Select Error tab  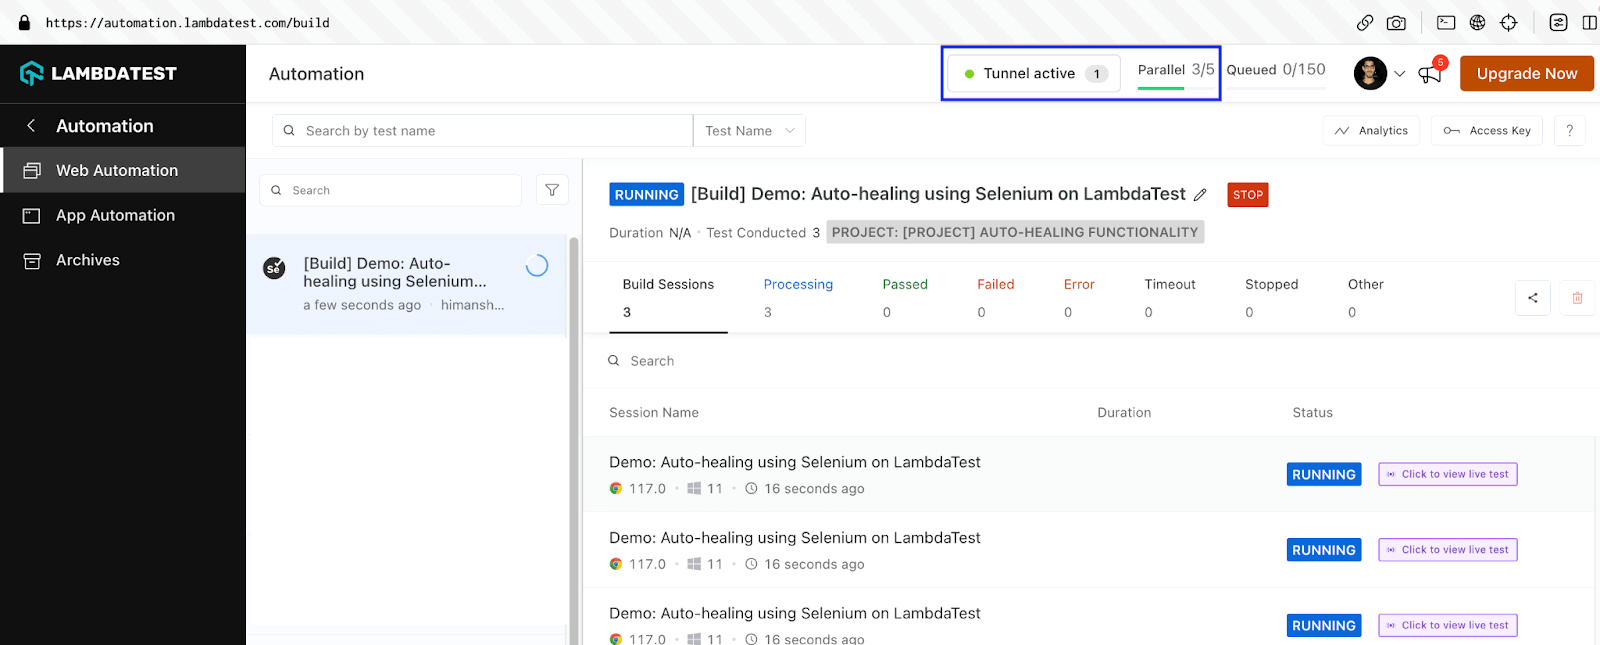point(1079,298)
